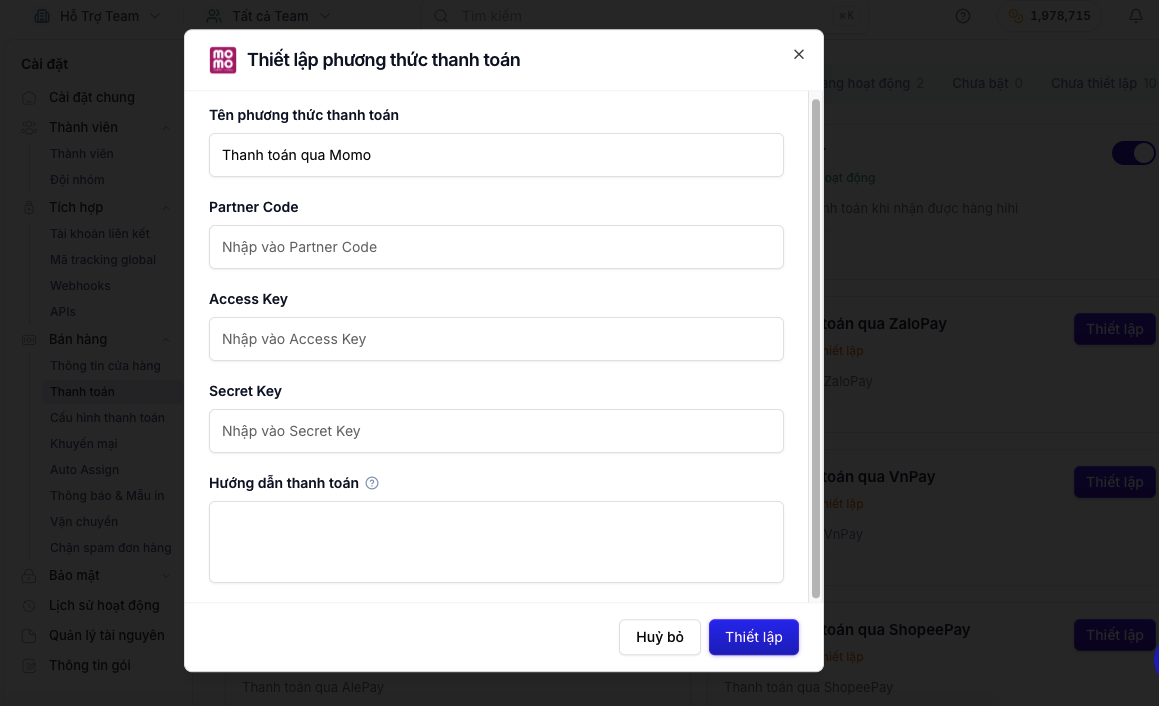Open Chặn spam đơn hàng
Screen dimensions: 1159x706
click(111, 548)
